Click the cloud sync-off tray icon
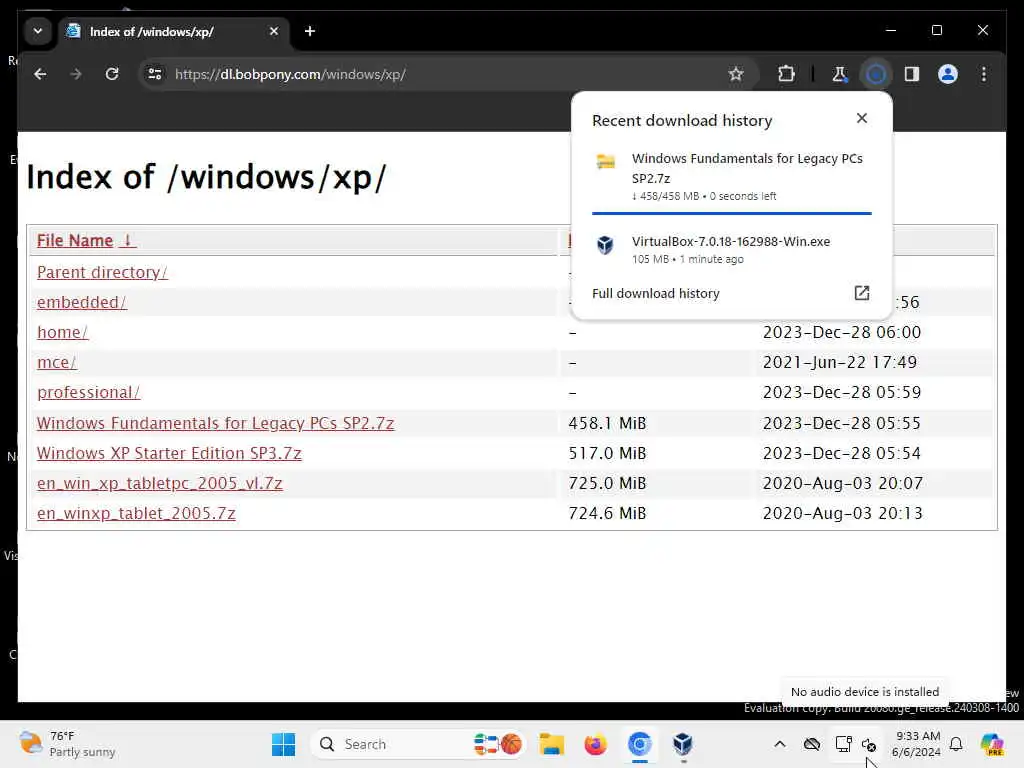The image size is (1024, 768). click(x=812, y=744)
